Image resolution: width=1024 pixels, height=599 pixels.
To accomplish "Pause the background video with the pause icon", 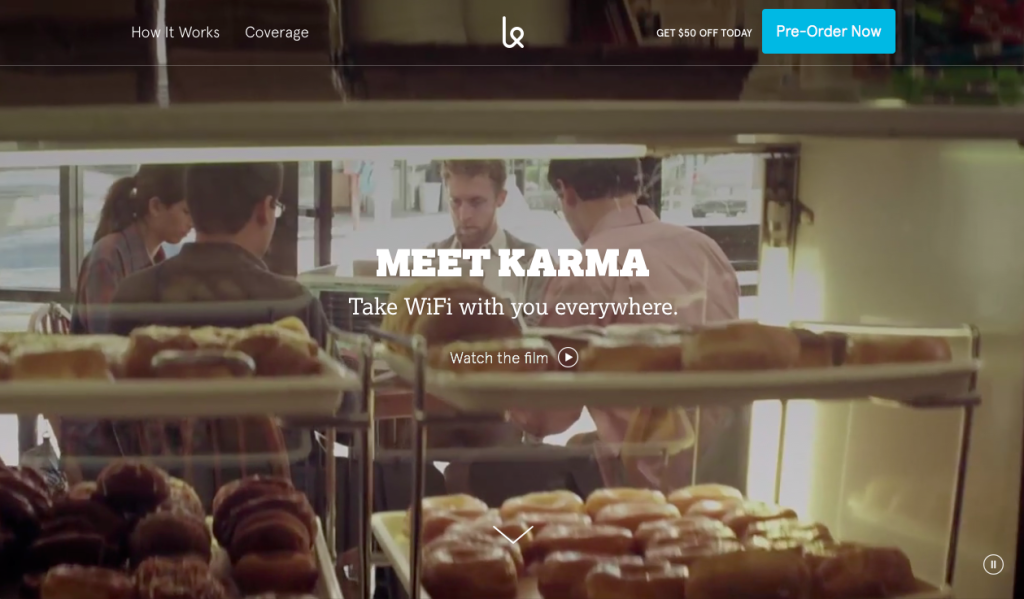I will [993, 564].
